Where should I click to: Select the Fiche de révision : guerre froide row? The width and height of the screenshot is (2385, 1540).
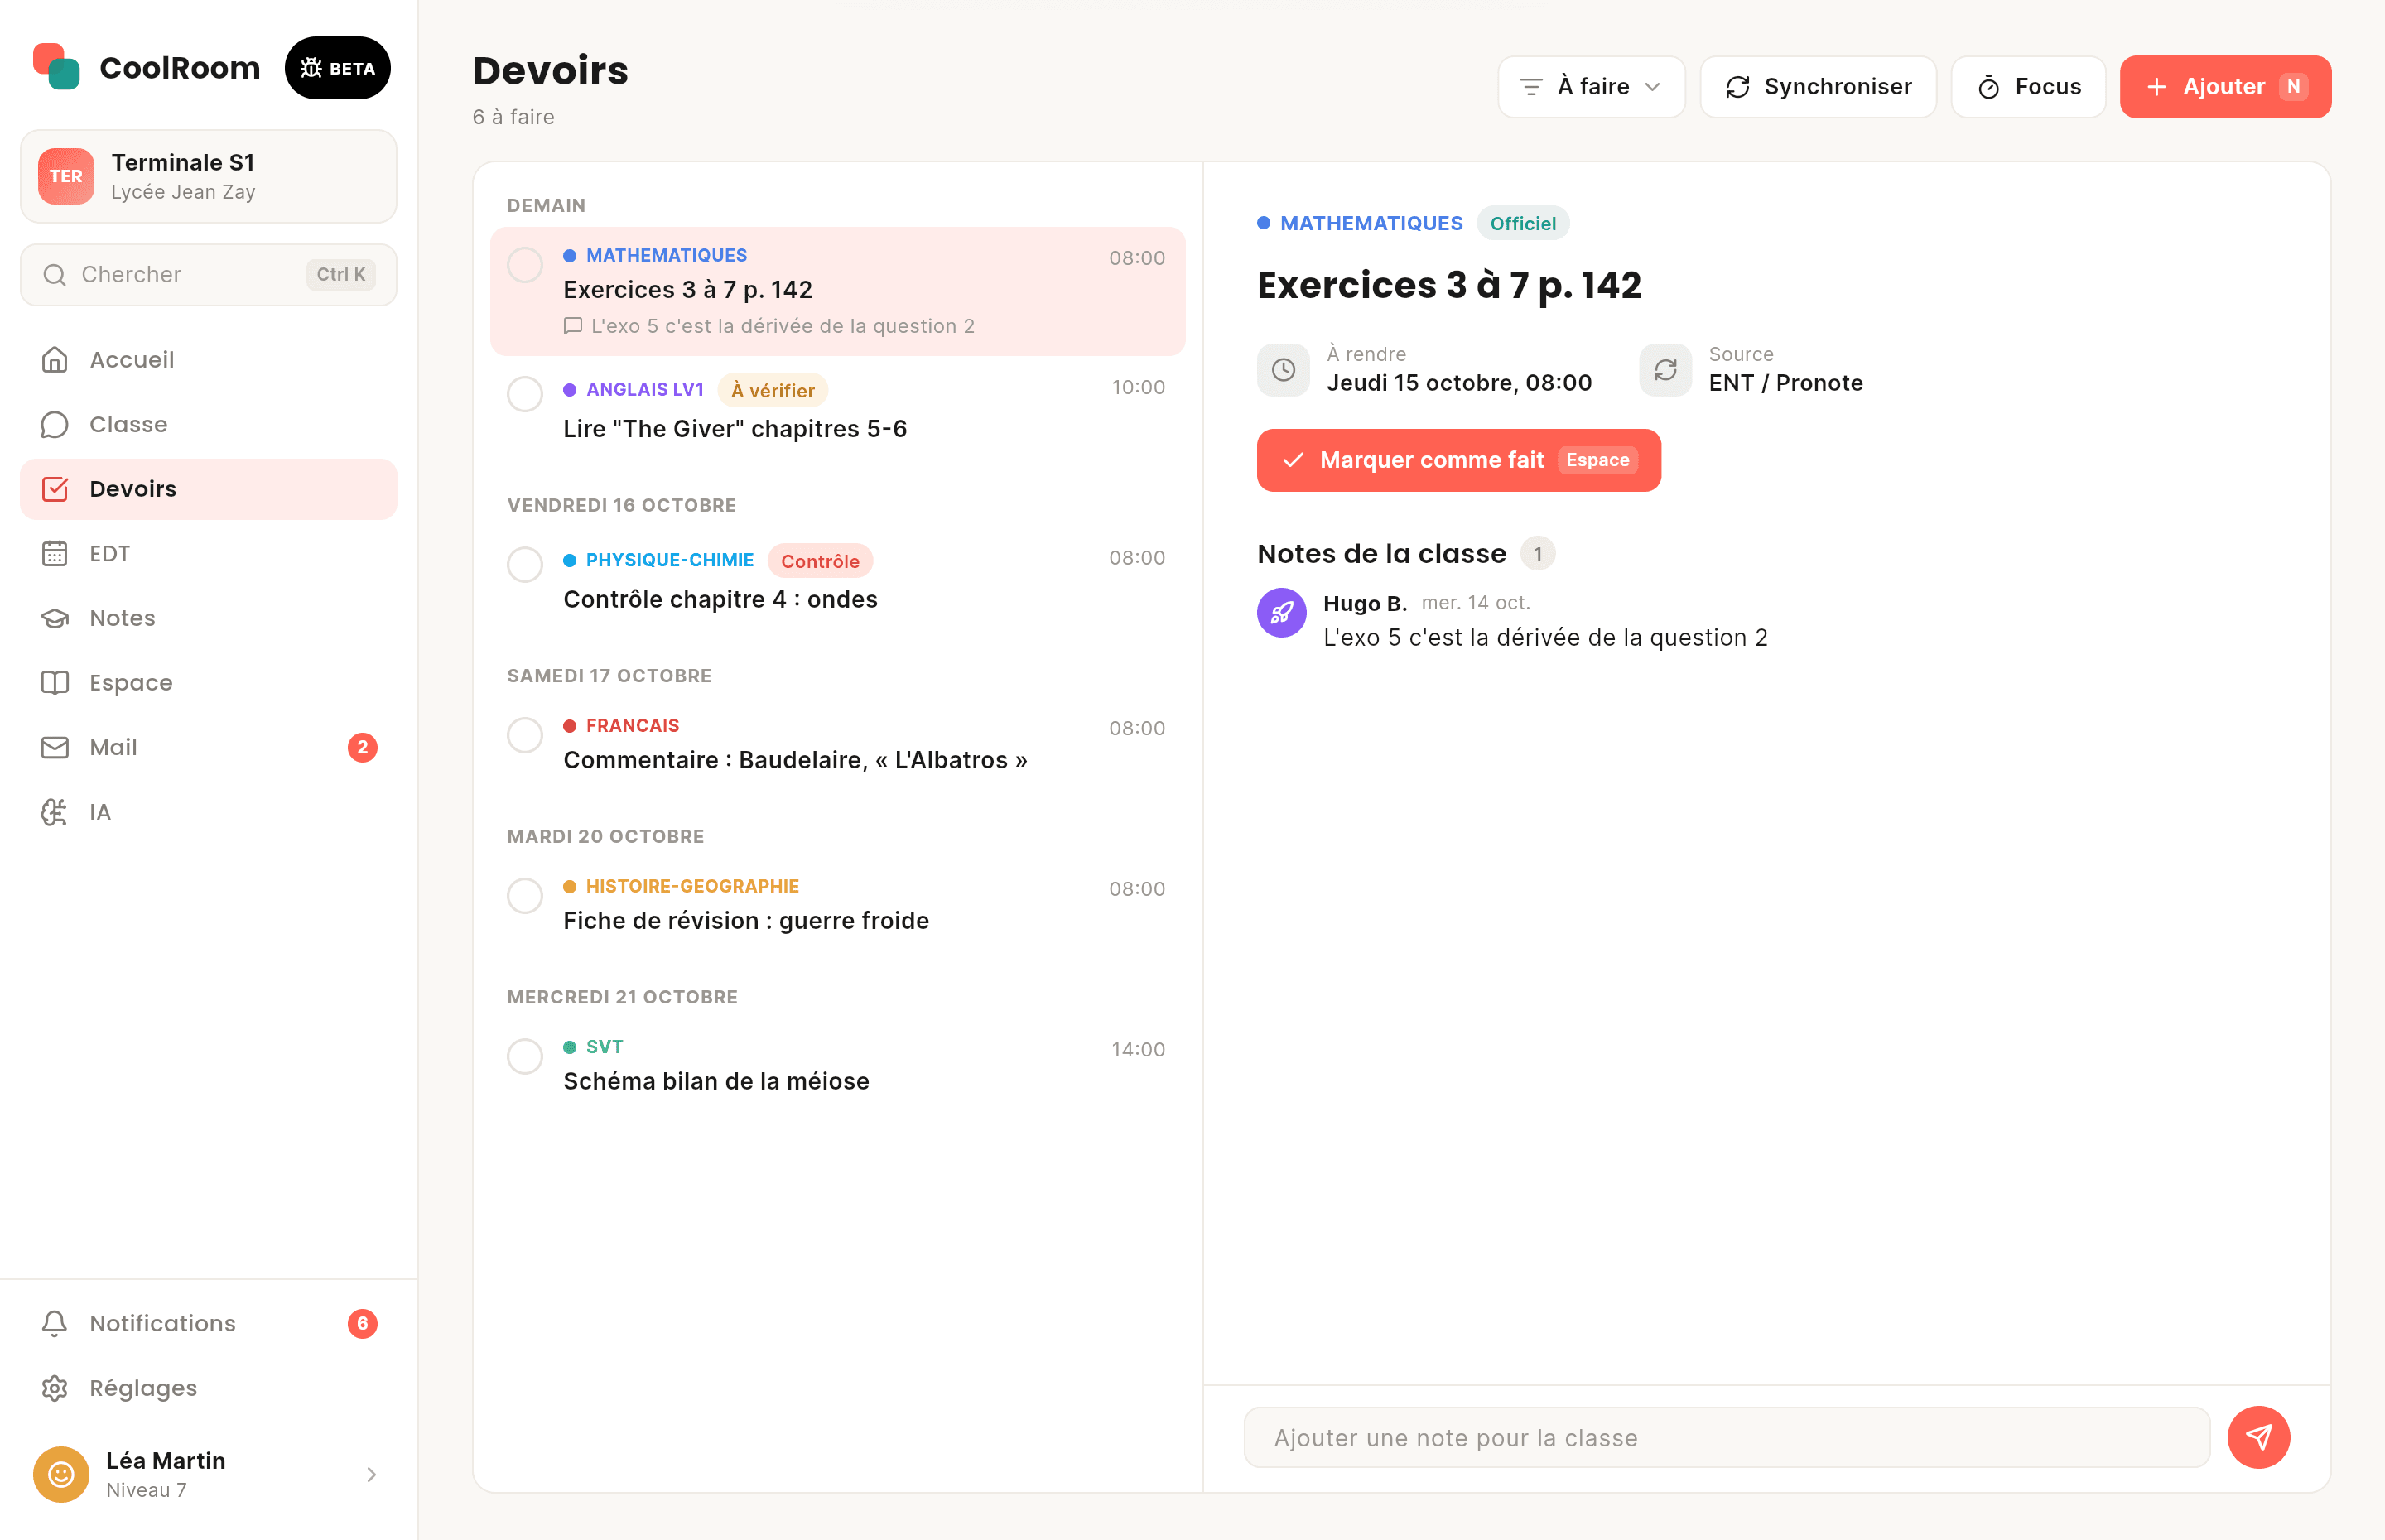tap(838, 904)
